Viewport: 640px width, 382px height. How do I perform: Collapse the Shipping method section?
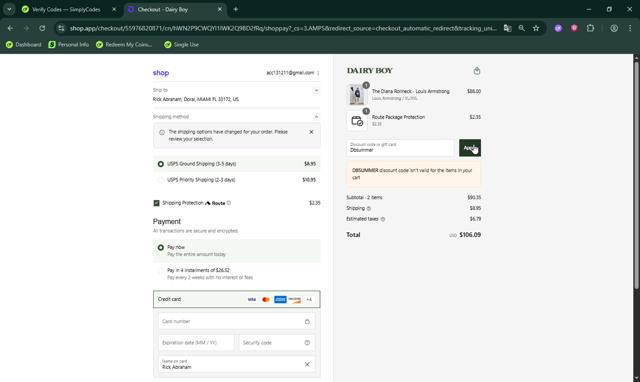316,117
